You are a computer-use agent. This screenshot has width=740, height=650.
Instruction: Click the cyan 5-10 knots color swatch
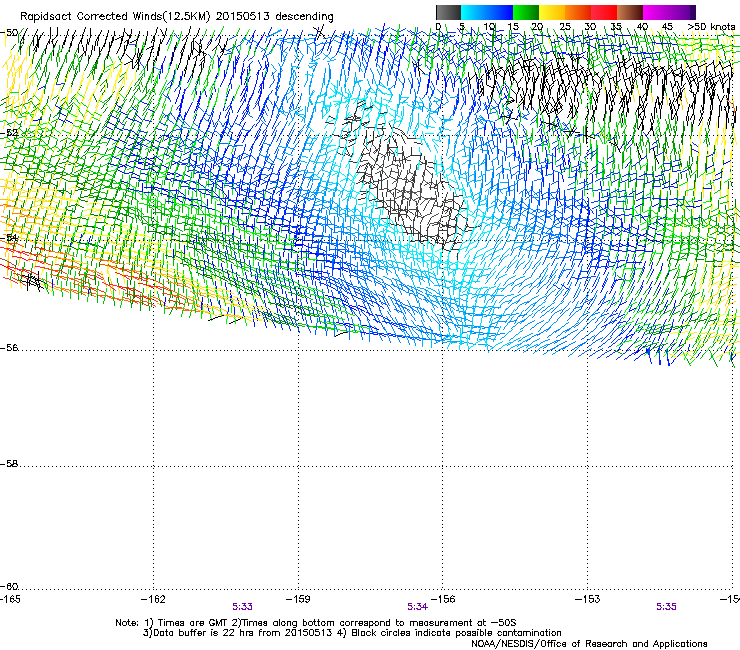(x=474, y=12)
